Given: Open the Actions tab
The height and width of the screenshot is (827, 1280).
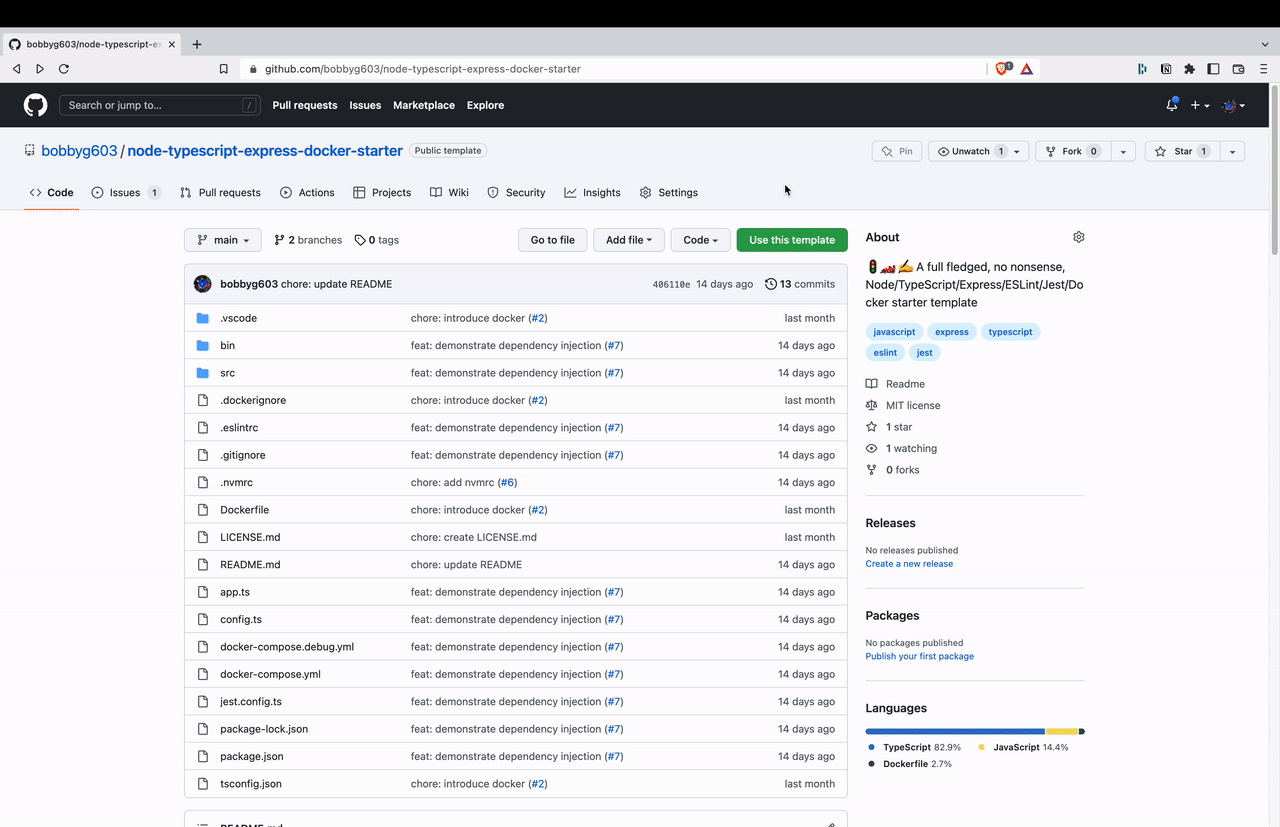Looking at the screenshot, I should [x=307, y=192].
